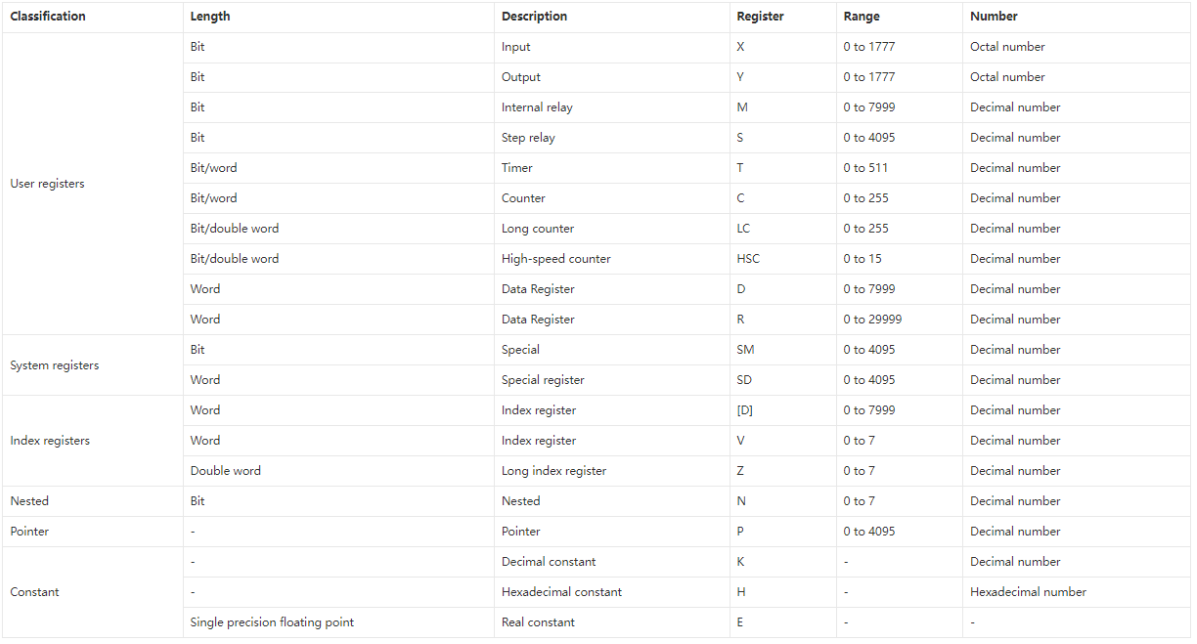Select the High-speed counter description cell
1197x644 pixels.
(x=556, y=259)
